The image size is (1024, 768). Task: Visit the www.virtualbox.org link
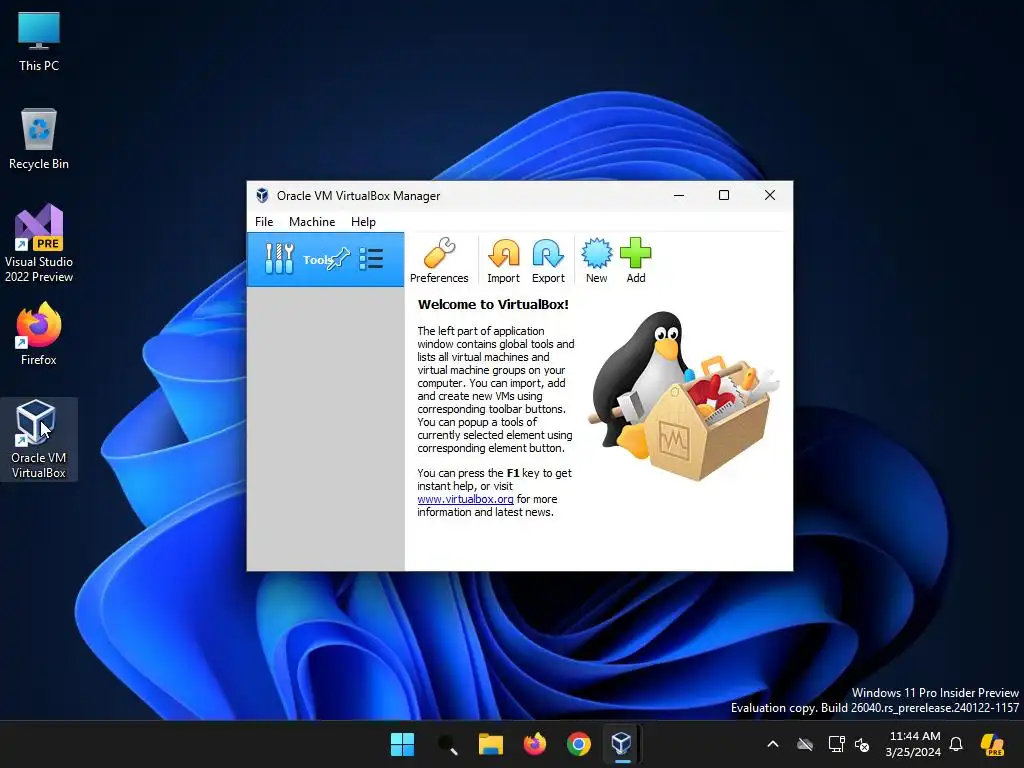point(466,499)
